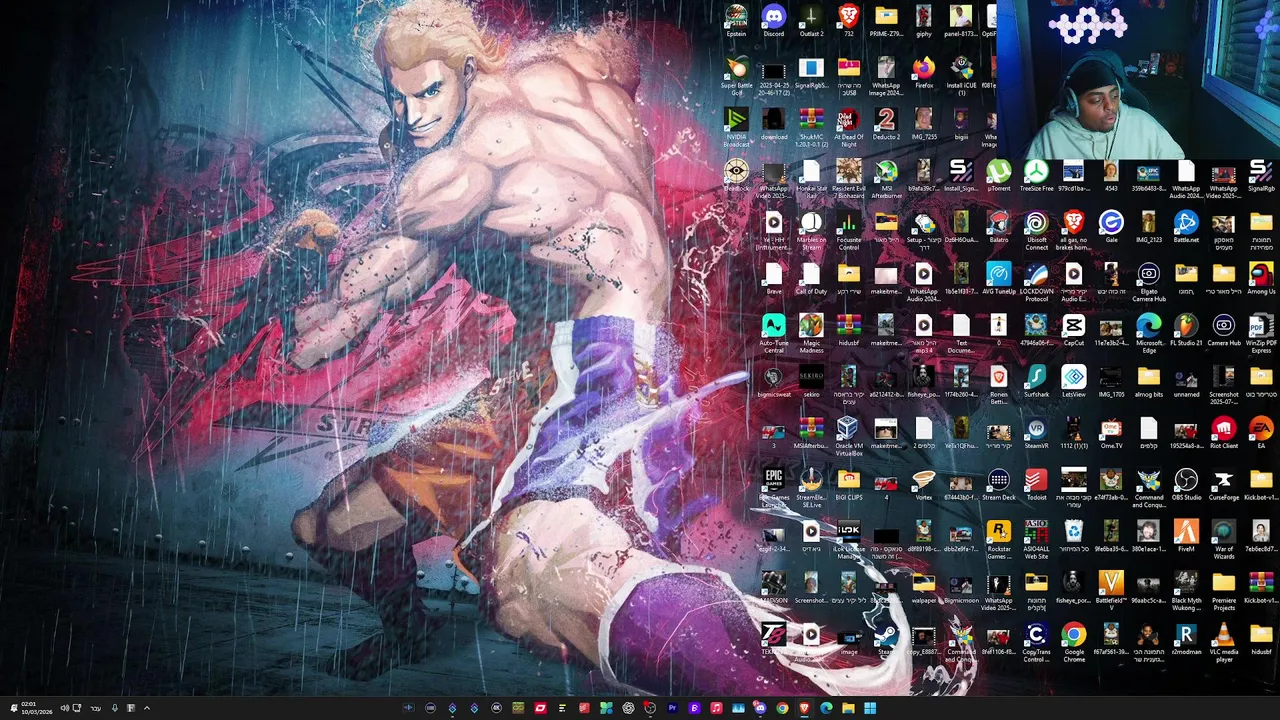
Task: Open the FiveM desktop shortcut
Action: click(x=1186, y=537)
